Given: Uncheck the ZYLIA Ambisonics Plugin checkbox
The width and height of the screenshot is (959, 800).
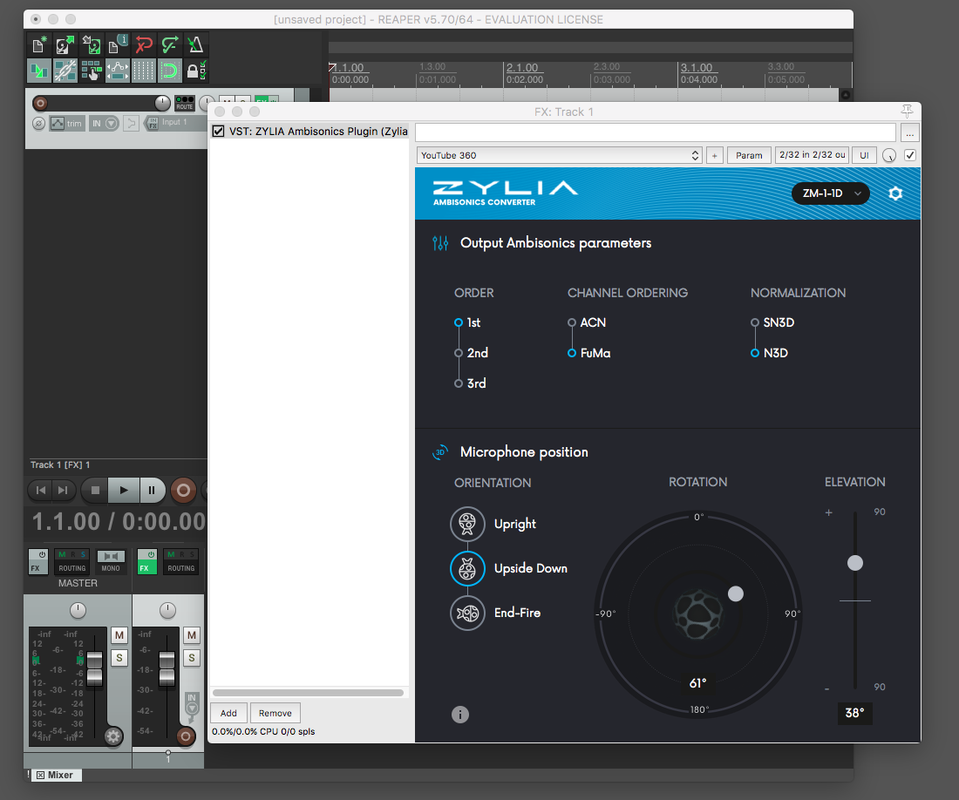Looking at the screenshot, I should click(218, 131).
